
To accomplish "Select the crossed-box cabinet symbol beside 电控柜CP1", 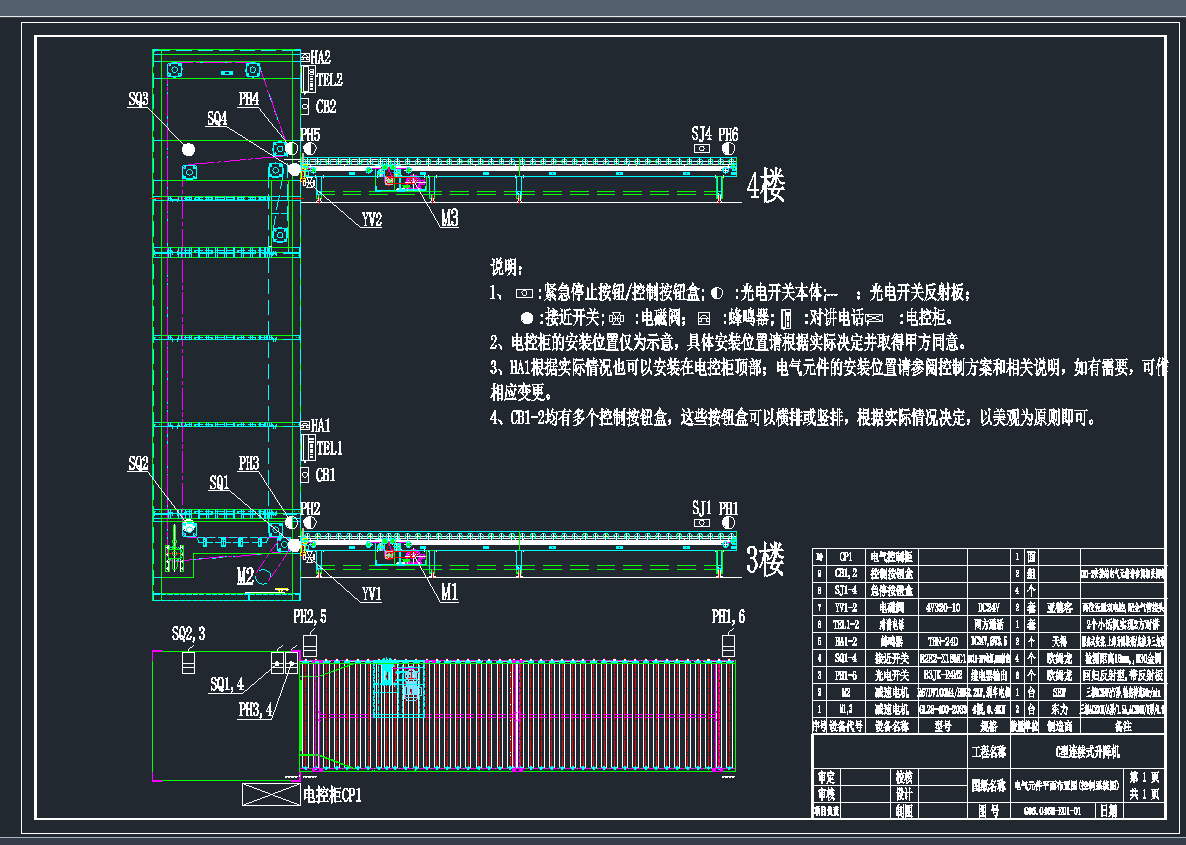I will tap(270, 797).
